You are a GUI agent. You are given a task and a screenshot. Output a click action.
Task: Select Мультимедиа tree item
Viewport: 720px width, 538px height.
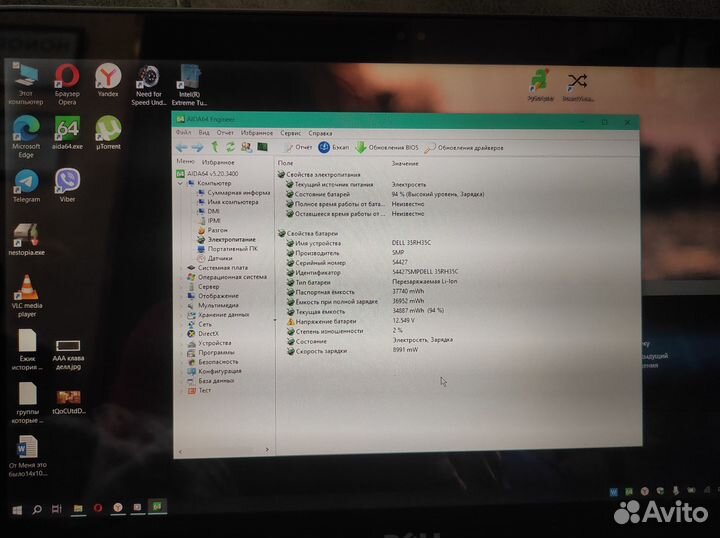click(213, 305)
